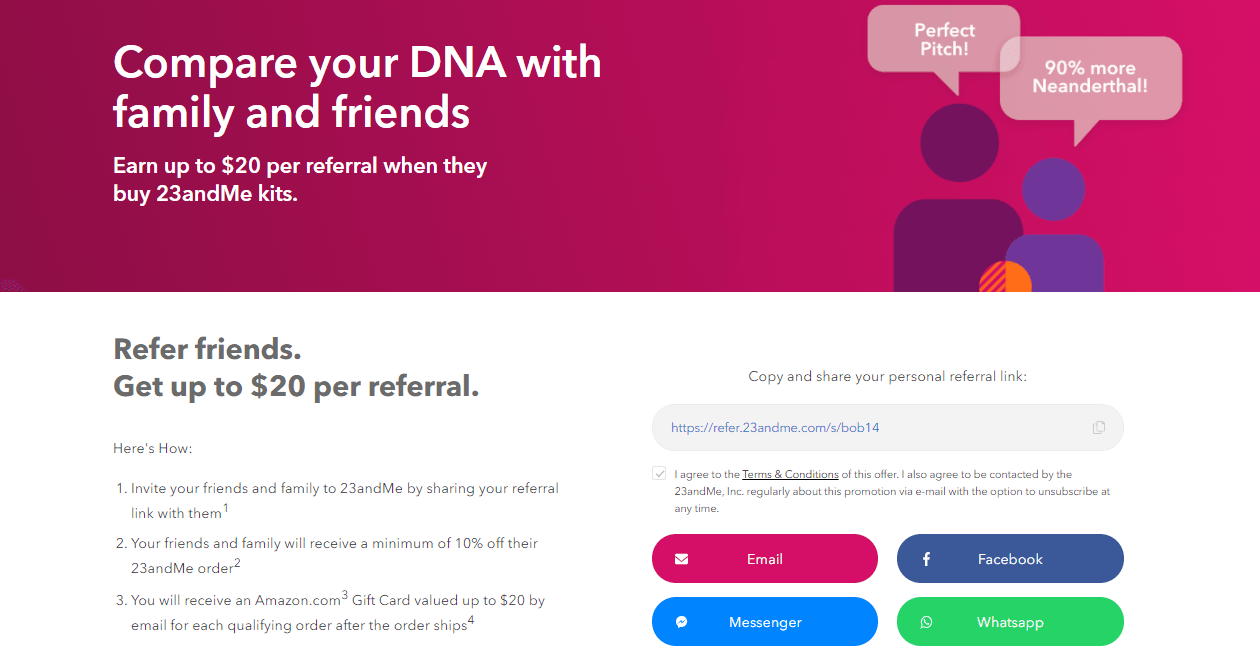This screenshot has width=1260, height=655.
Task: Click footnote 4 after 'order ships'
Action: pyautogui.click(x=471, y=621)
